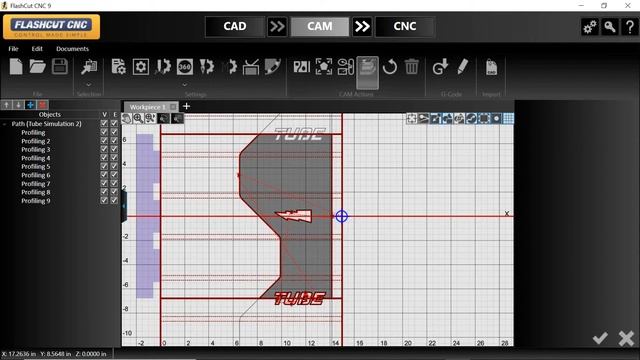Cancel with the X button at bottom right

click(x=626, y=338)
